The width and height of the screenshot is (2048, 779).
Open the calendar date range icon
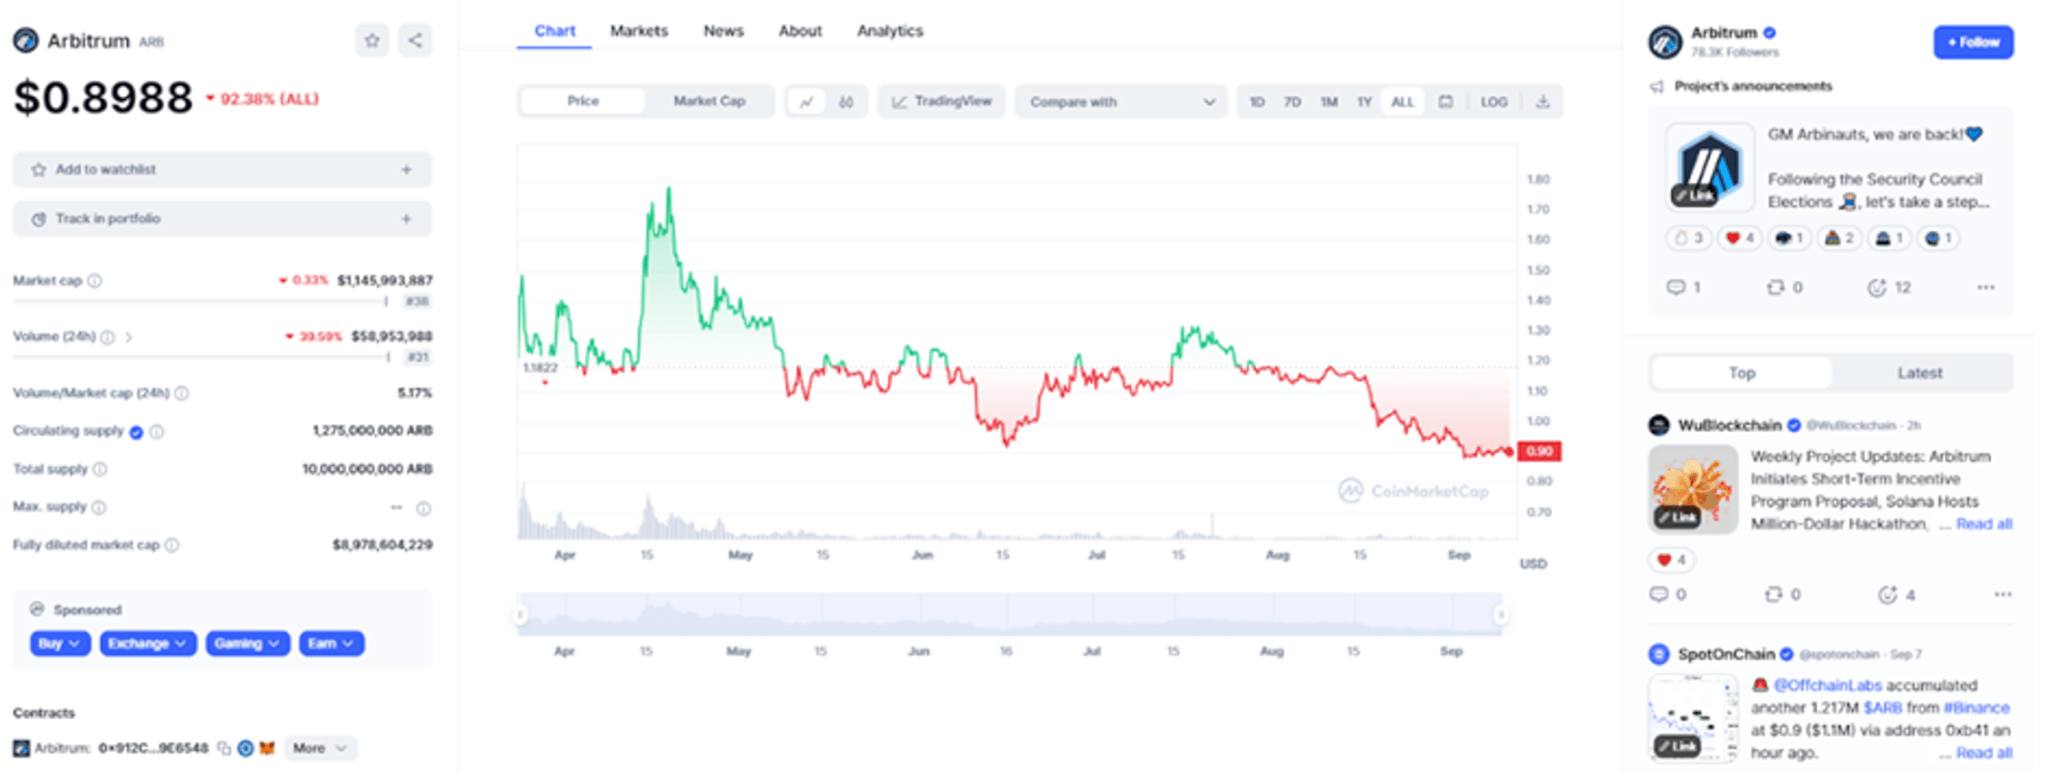[1445, 102]
